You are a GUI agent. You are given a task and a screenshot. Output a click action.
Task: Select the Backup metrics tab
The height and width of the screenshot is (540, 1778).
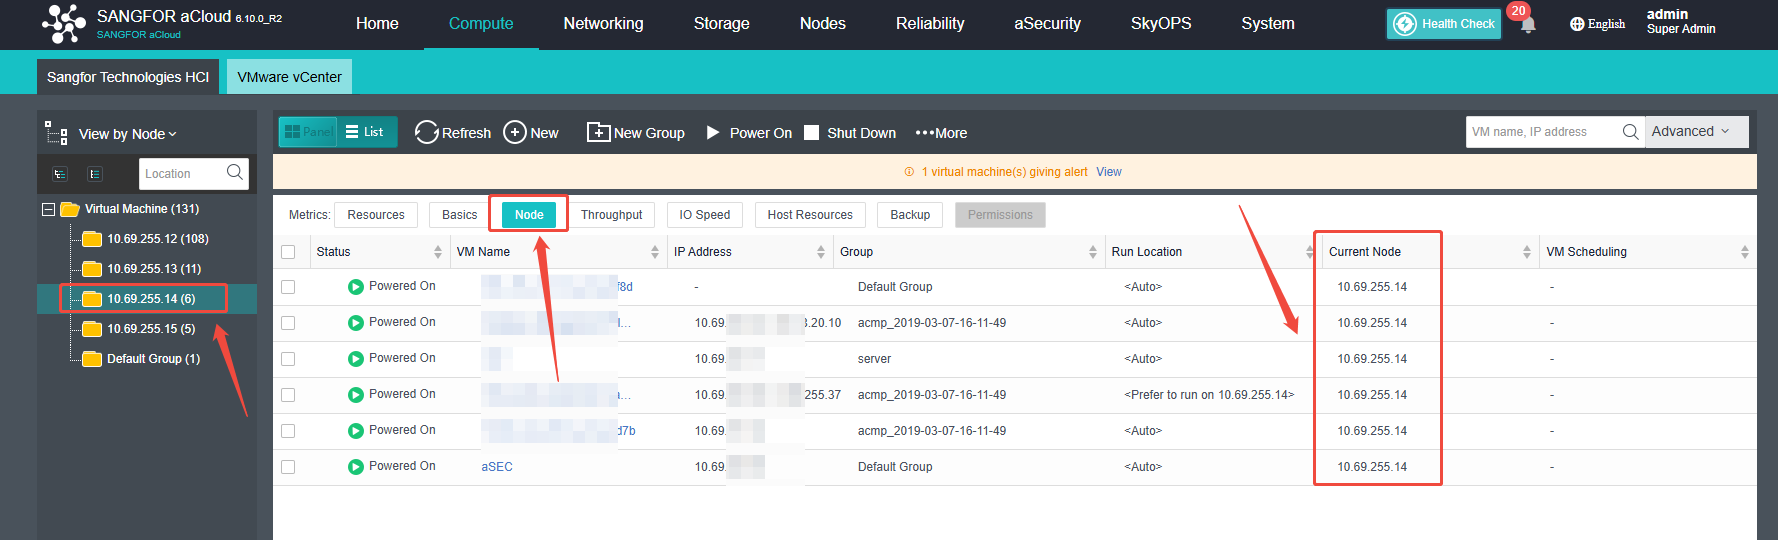[910, 215]
